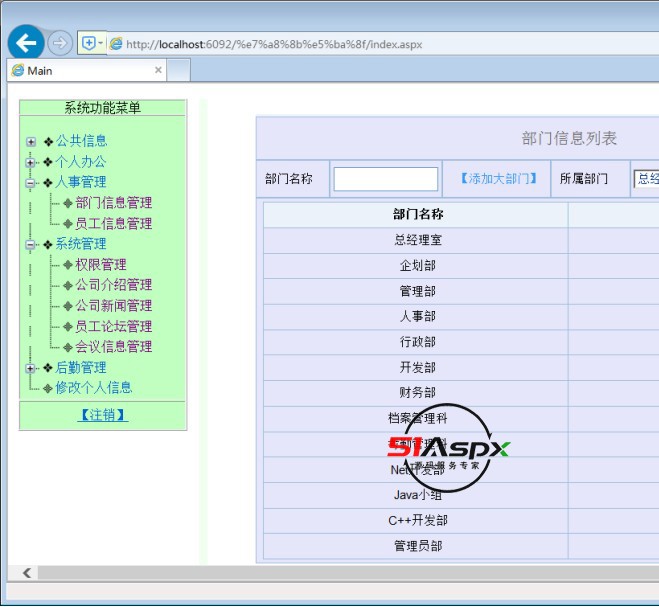Expand the 后勤管理 tree node
This screenshot has width=659, height=607.
click(31, 368)
